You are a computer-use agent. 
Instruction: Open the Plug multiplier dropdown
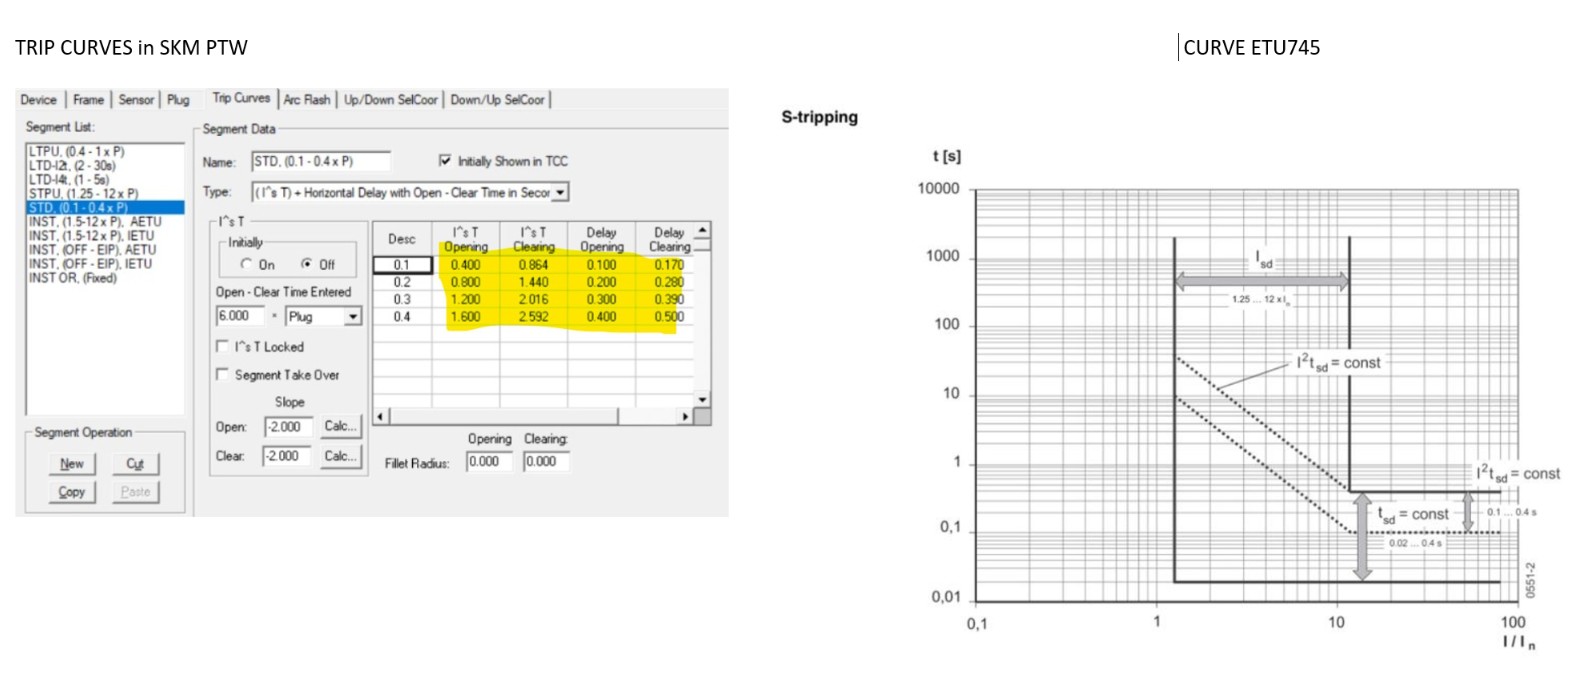pyautogui.click(x=352, y=316)
